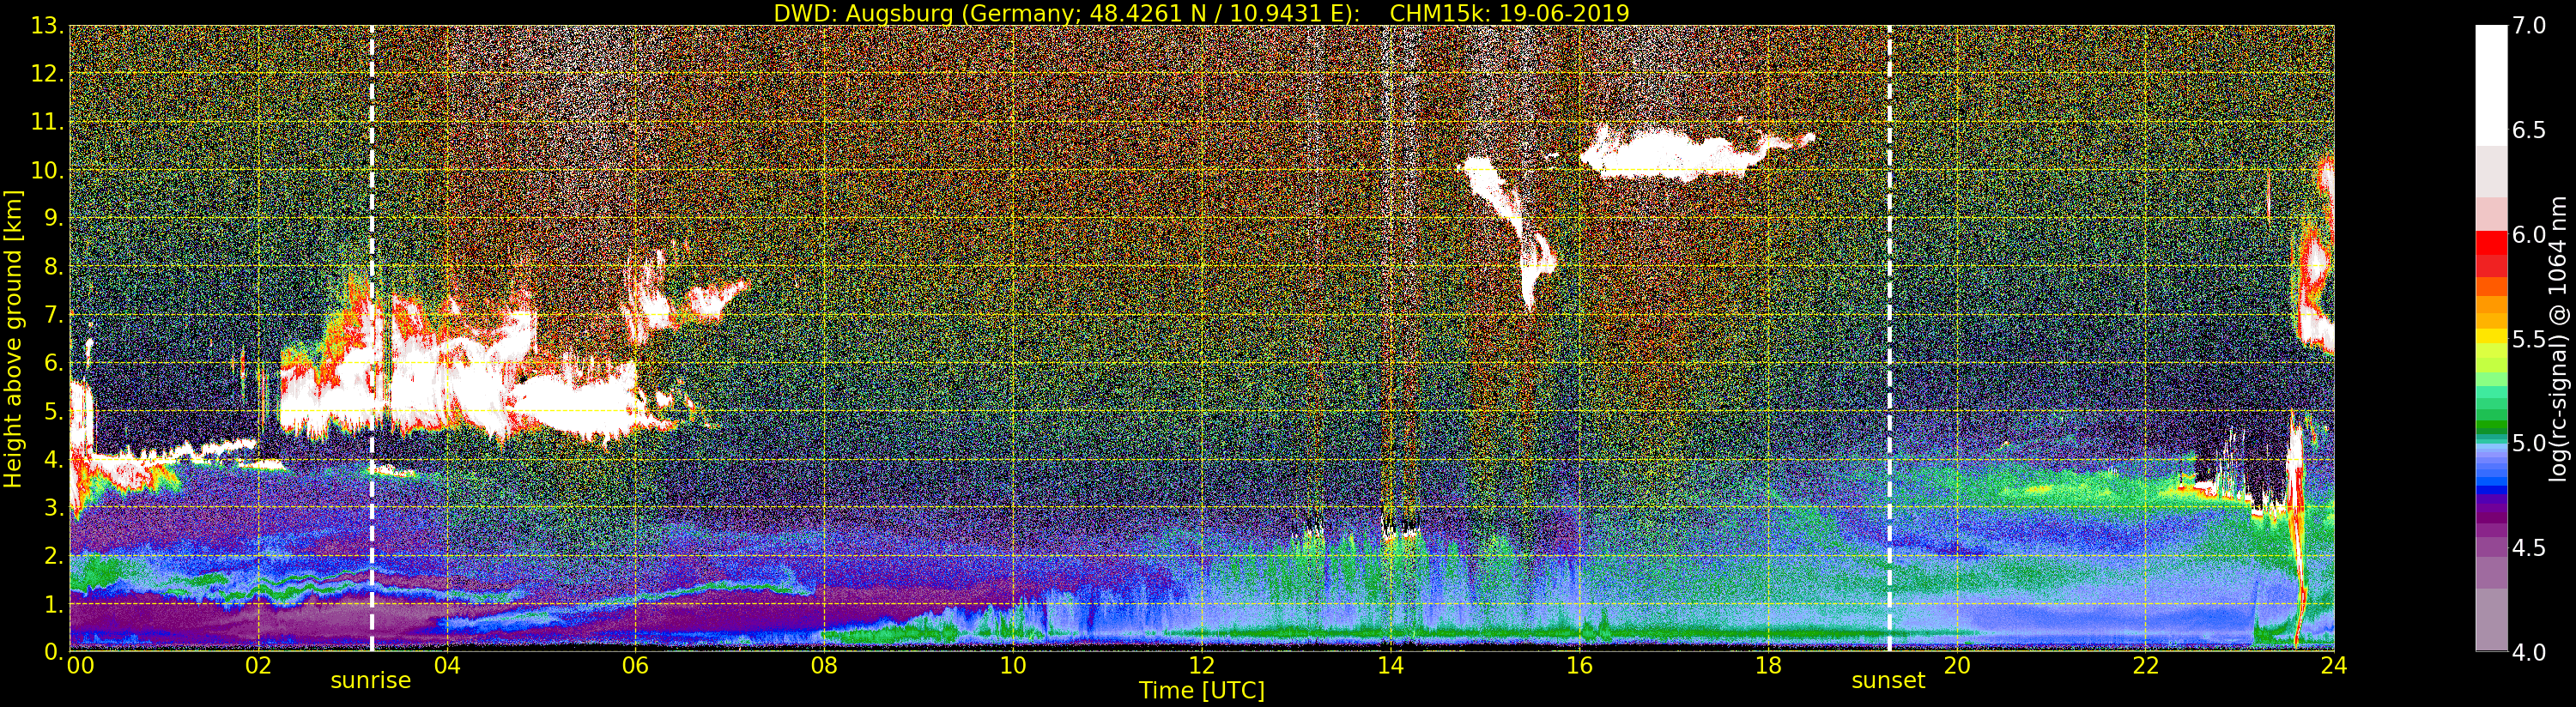Pick the white top section of the colorbar
This screenshot has width=2576, height=707.
click(2491, 86)
